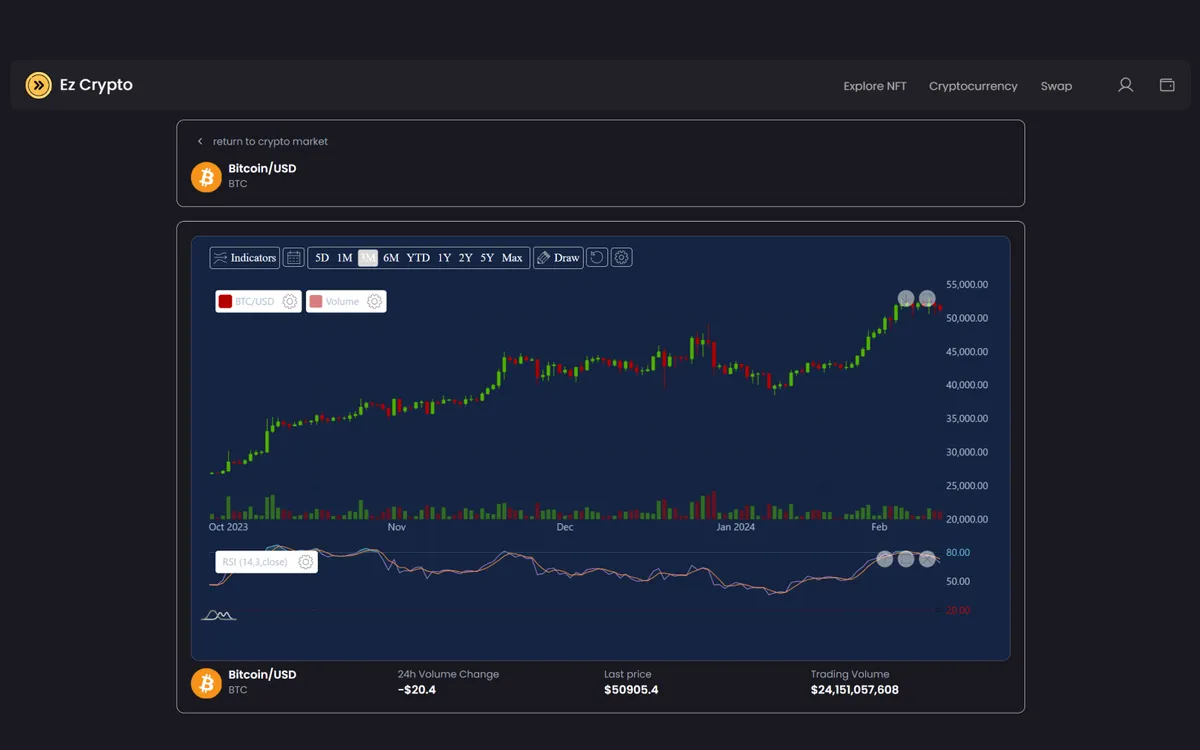Image resolution: width=1200 pixels, height=750 pixels.
Task: Click the Bitcoin/USD title at top
Action: point(262,168)
